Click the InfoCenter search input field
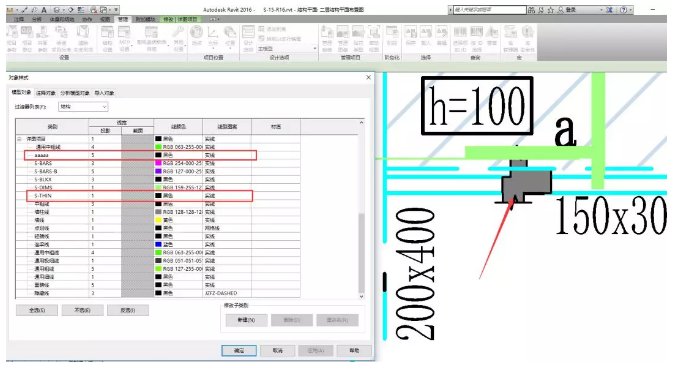Screen dimensions: 679x373 coord(489,10)
